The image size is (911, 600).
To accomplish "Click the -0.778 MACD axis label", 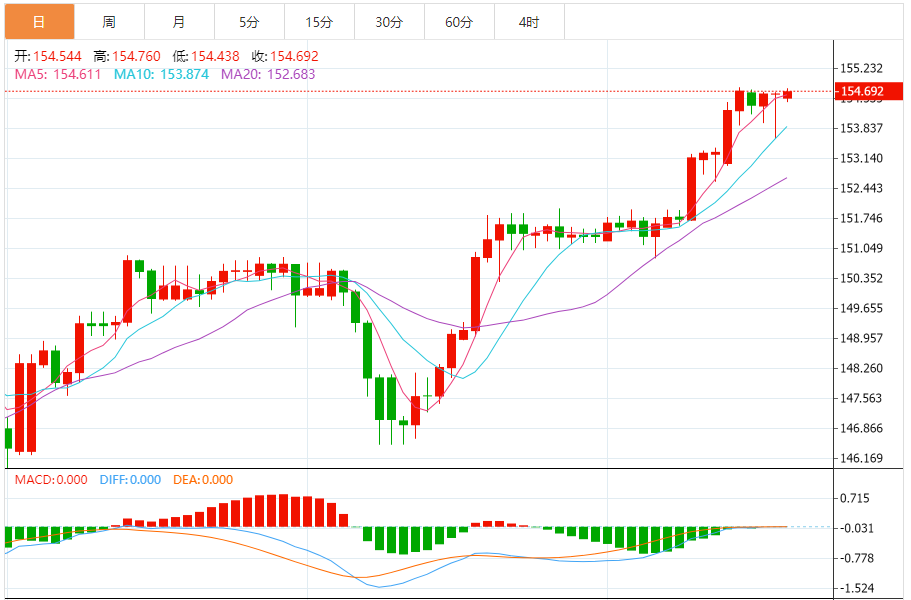I will 858,558.
